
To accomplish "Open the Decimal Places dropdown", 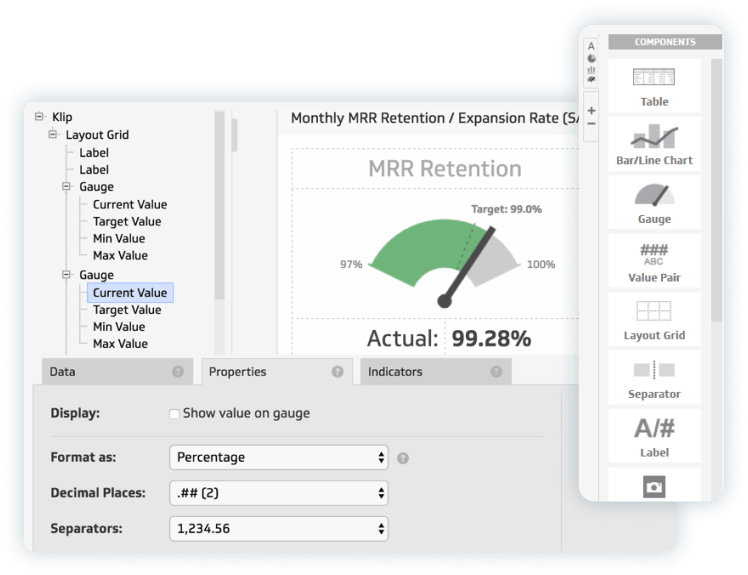I will (278, 493).
